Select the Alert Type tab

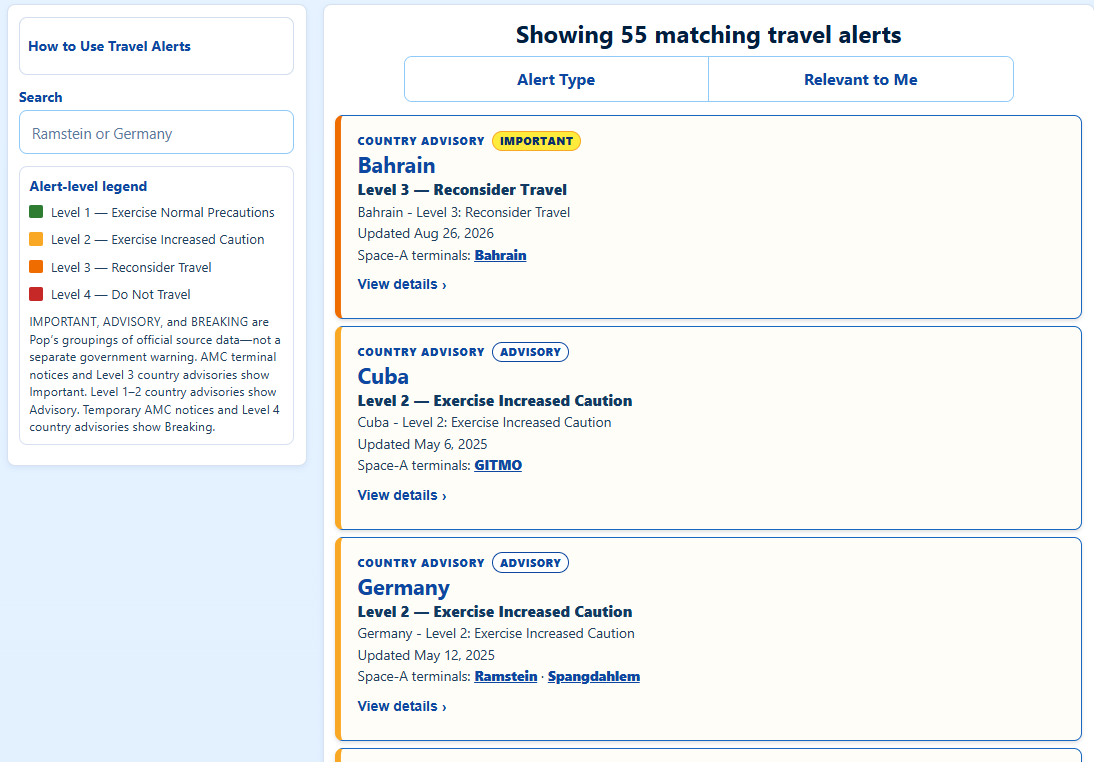(x=556, y=80)
